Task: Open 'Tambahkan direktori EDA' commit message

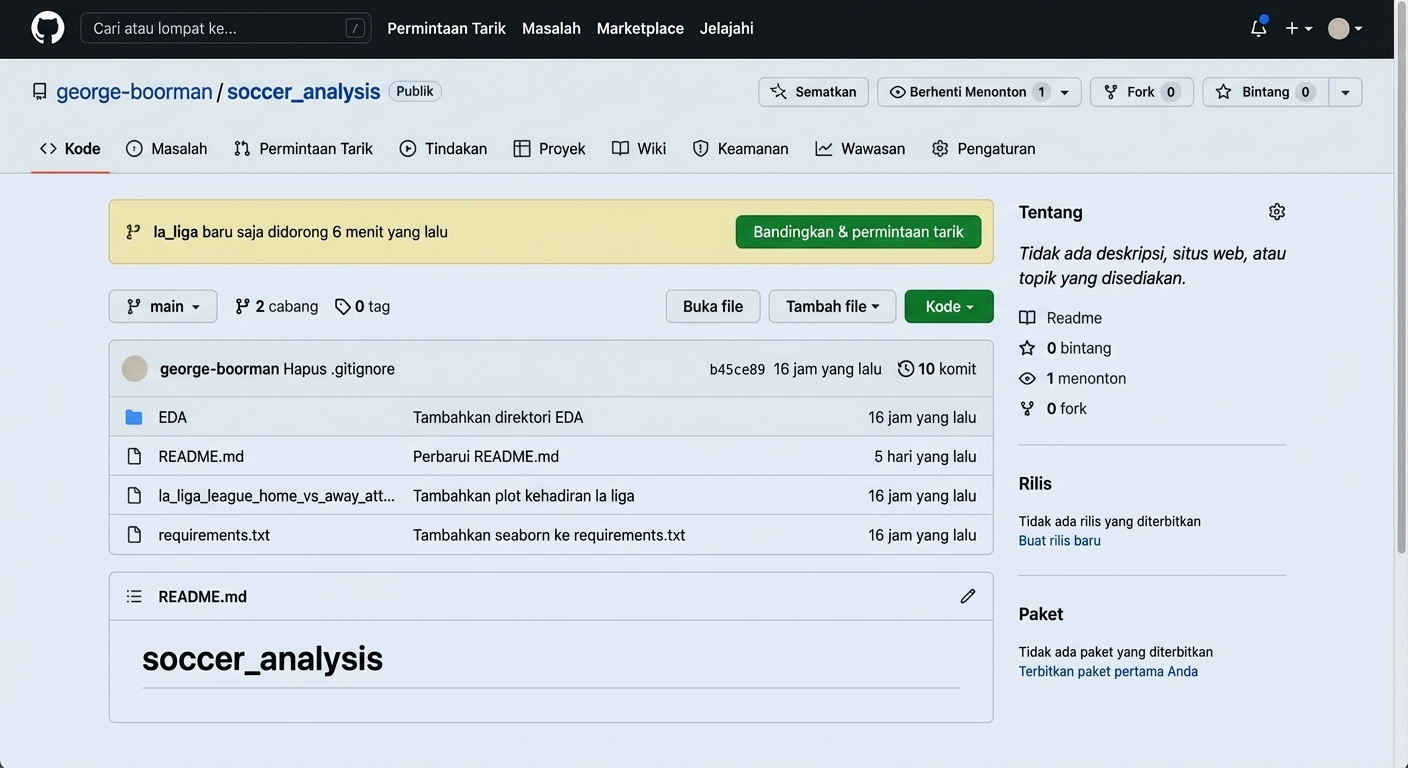Action: coord(498,418)
